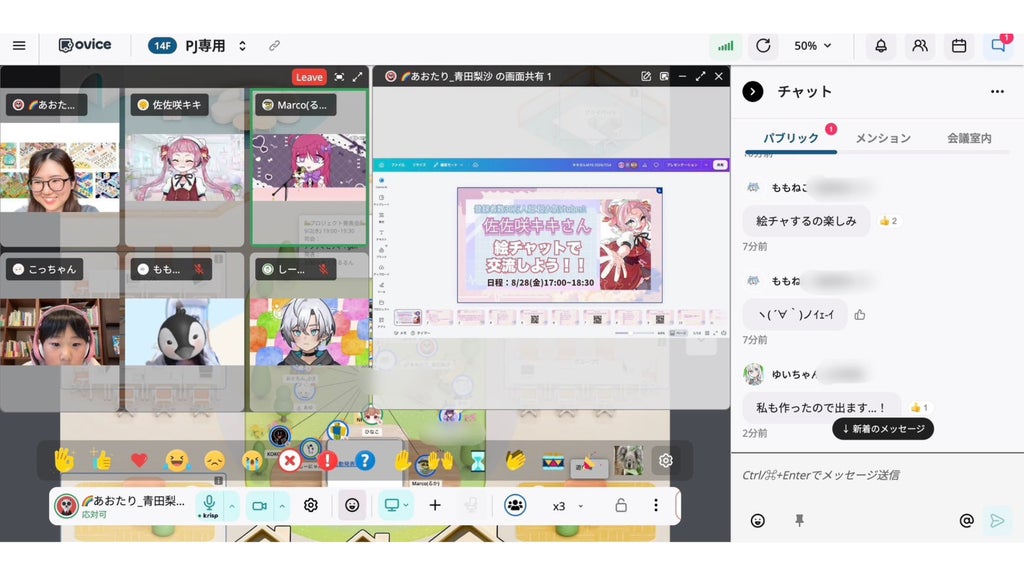Jump to 新着のメッセージ
This screenshot has height=576, width=1024.
(x=883, y=429)
